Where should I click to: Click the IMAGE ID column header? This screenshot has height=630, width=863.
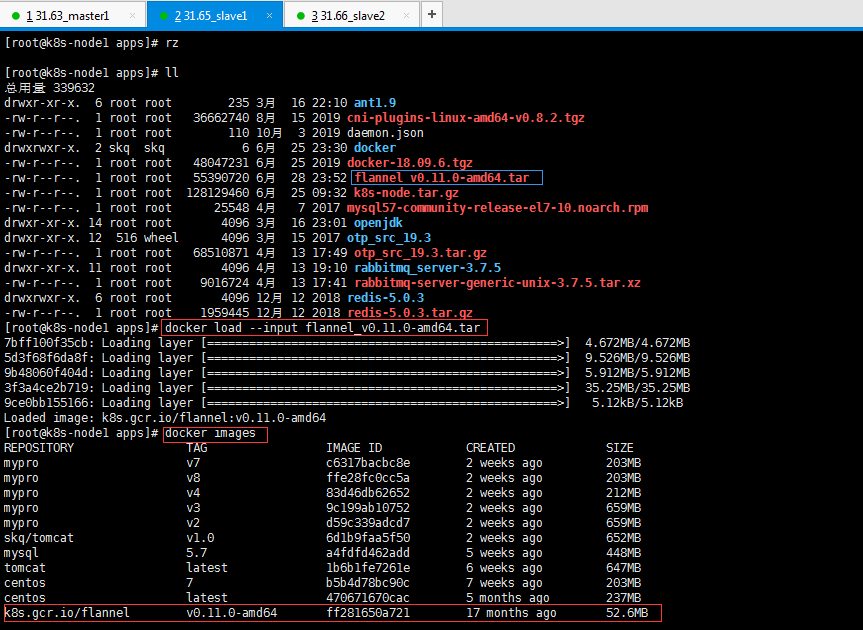click(x=354, y=448)
